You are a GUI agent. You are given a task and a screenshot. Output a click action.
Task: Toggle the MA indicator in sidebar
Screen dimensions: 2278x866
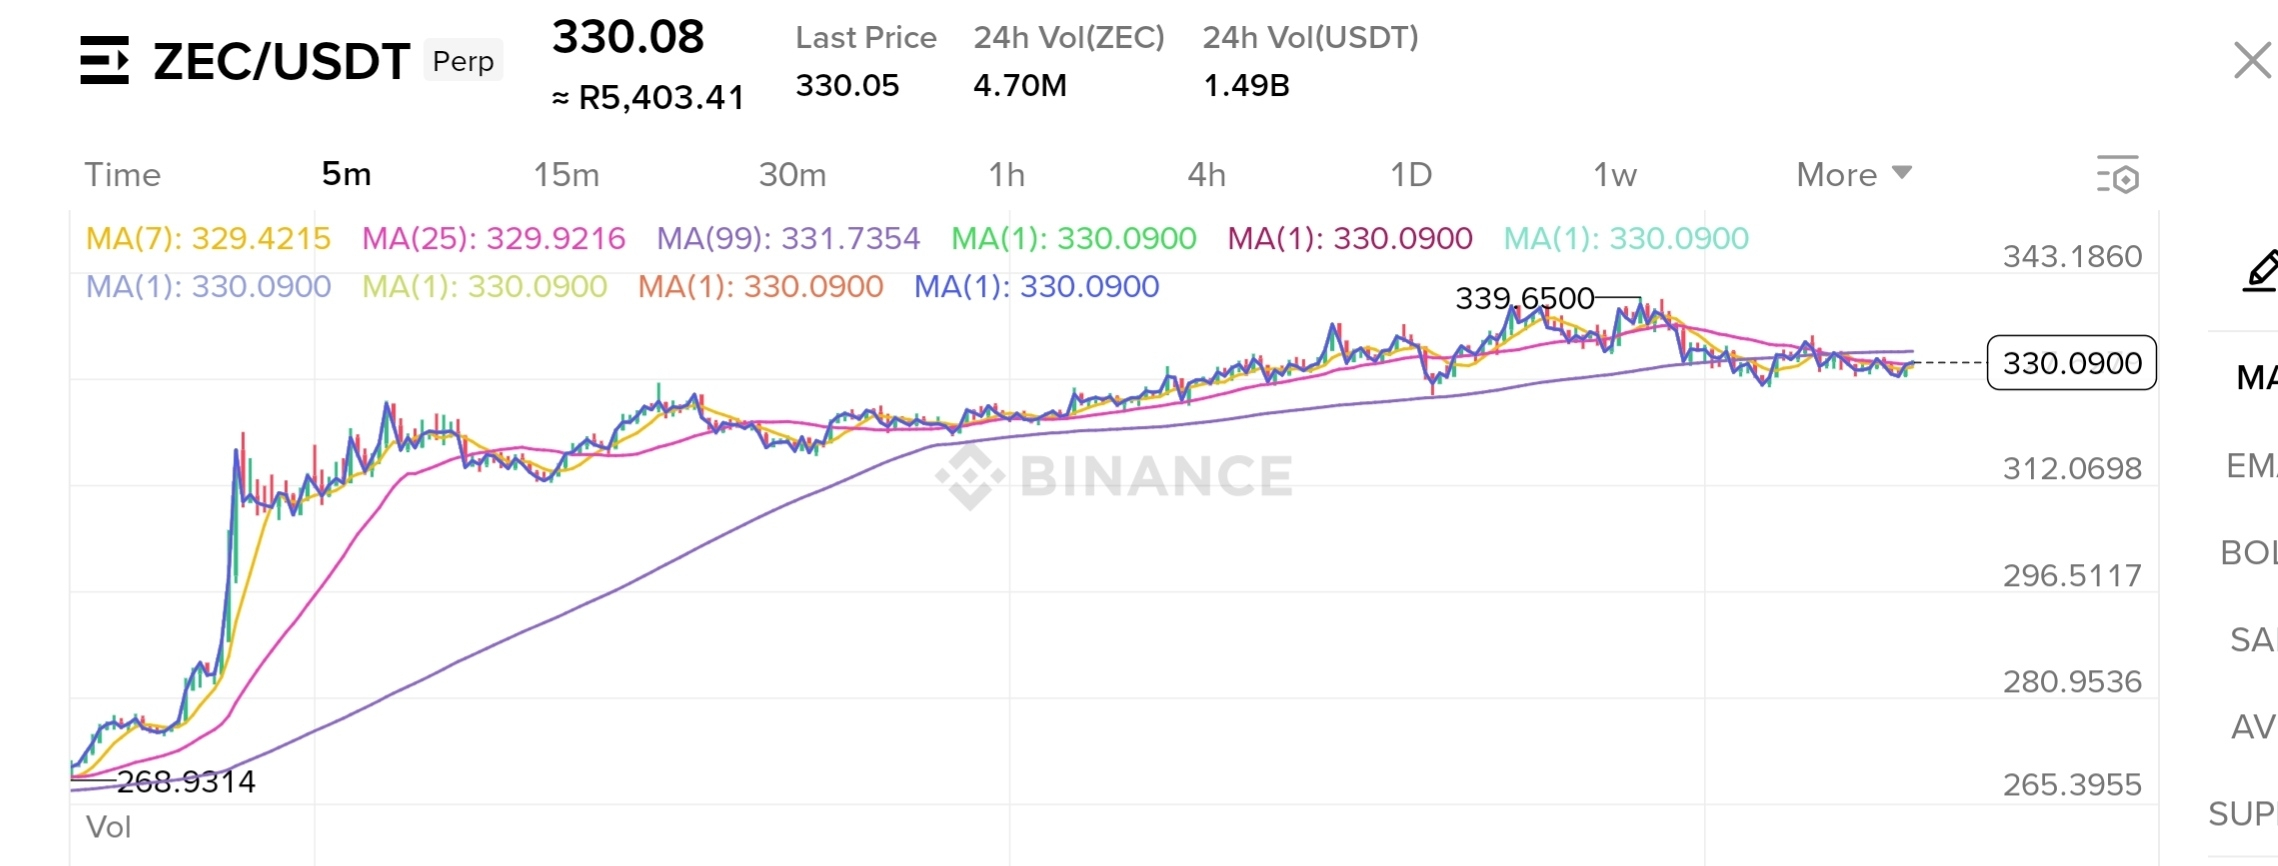2257,378
